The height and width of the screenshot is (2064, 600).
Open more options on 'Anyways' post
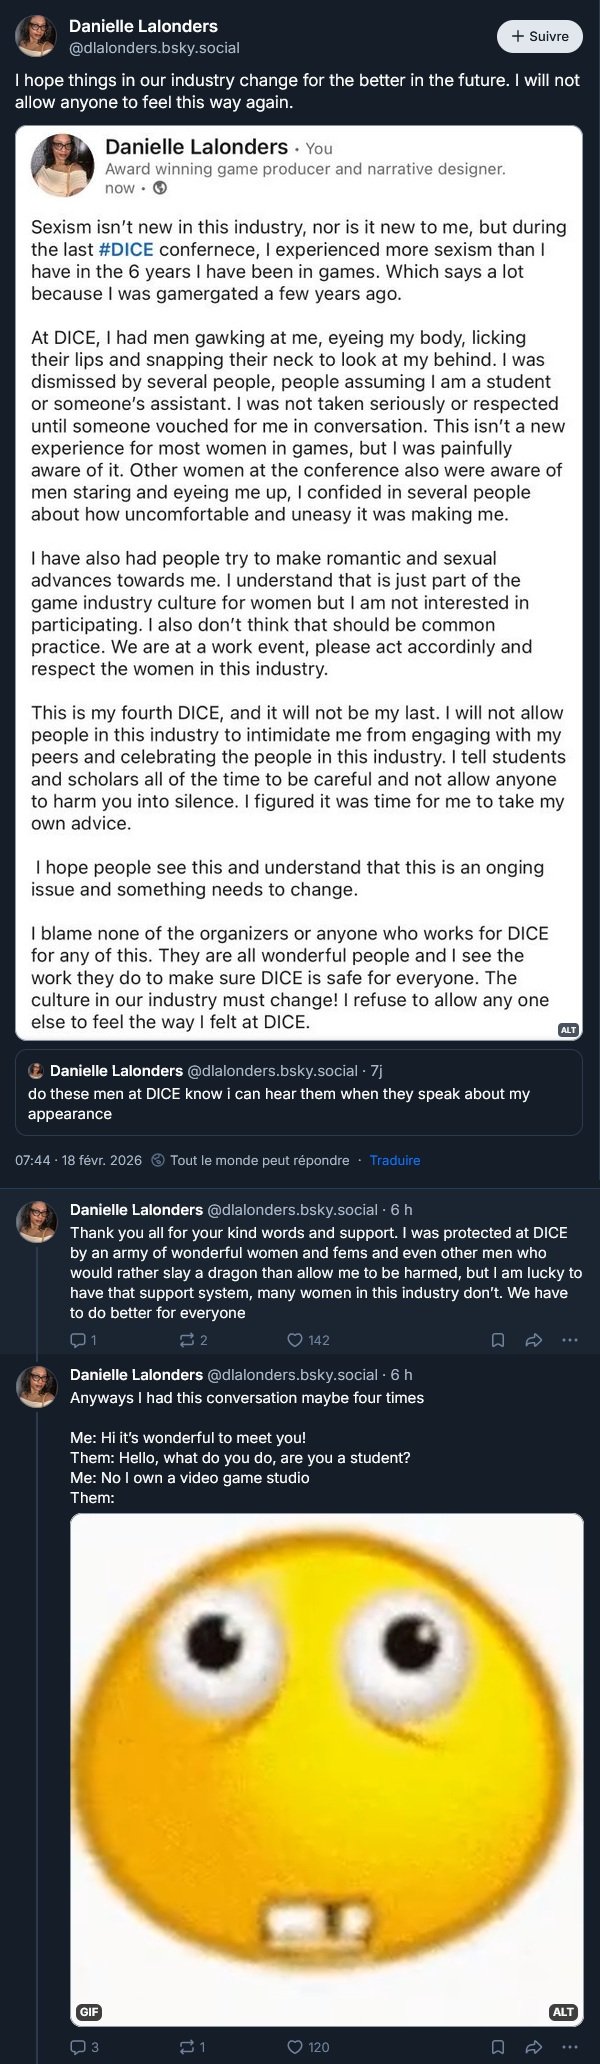pos(570,2047)
